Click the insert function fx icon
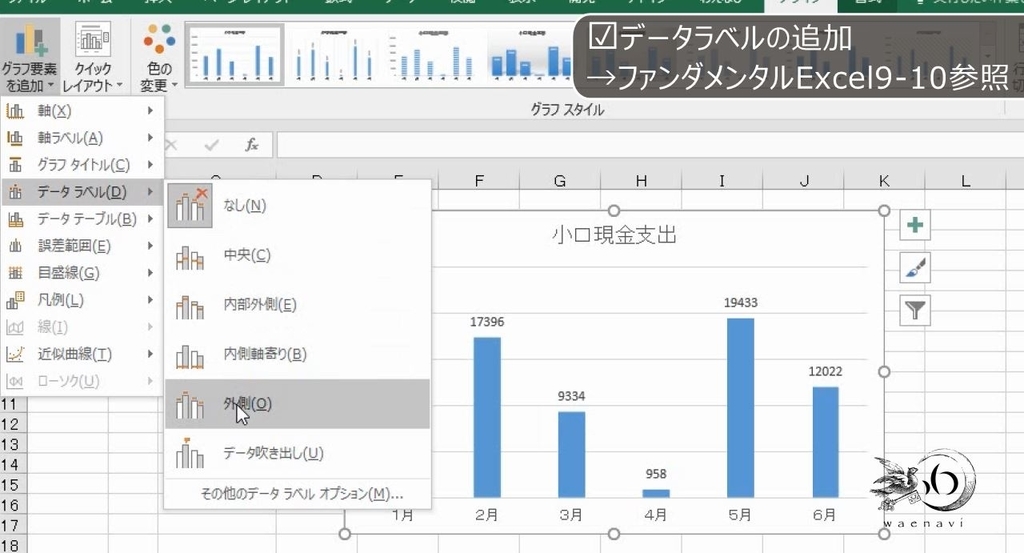The image size is (1024, 553). tap(251, 145)
